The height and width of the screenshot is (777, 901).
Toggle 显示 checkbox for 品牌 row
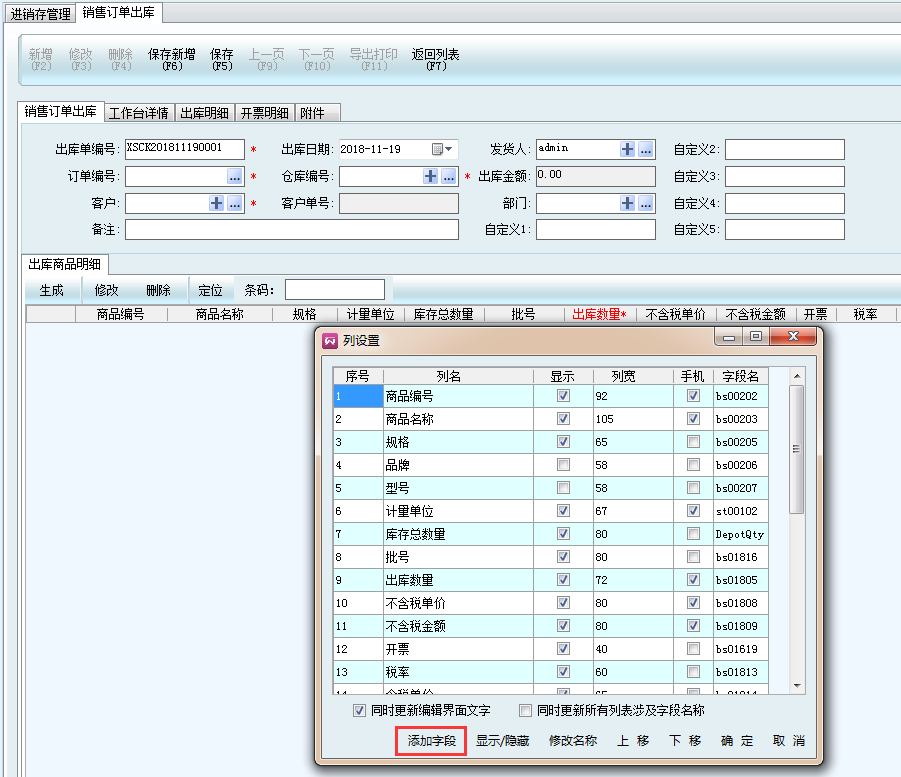[563, 465]
